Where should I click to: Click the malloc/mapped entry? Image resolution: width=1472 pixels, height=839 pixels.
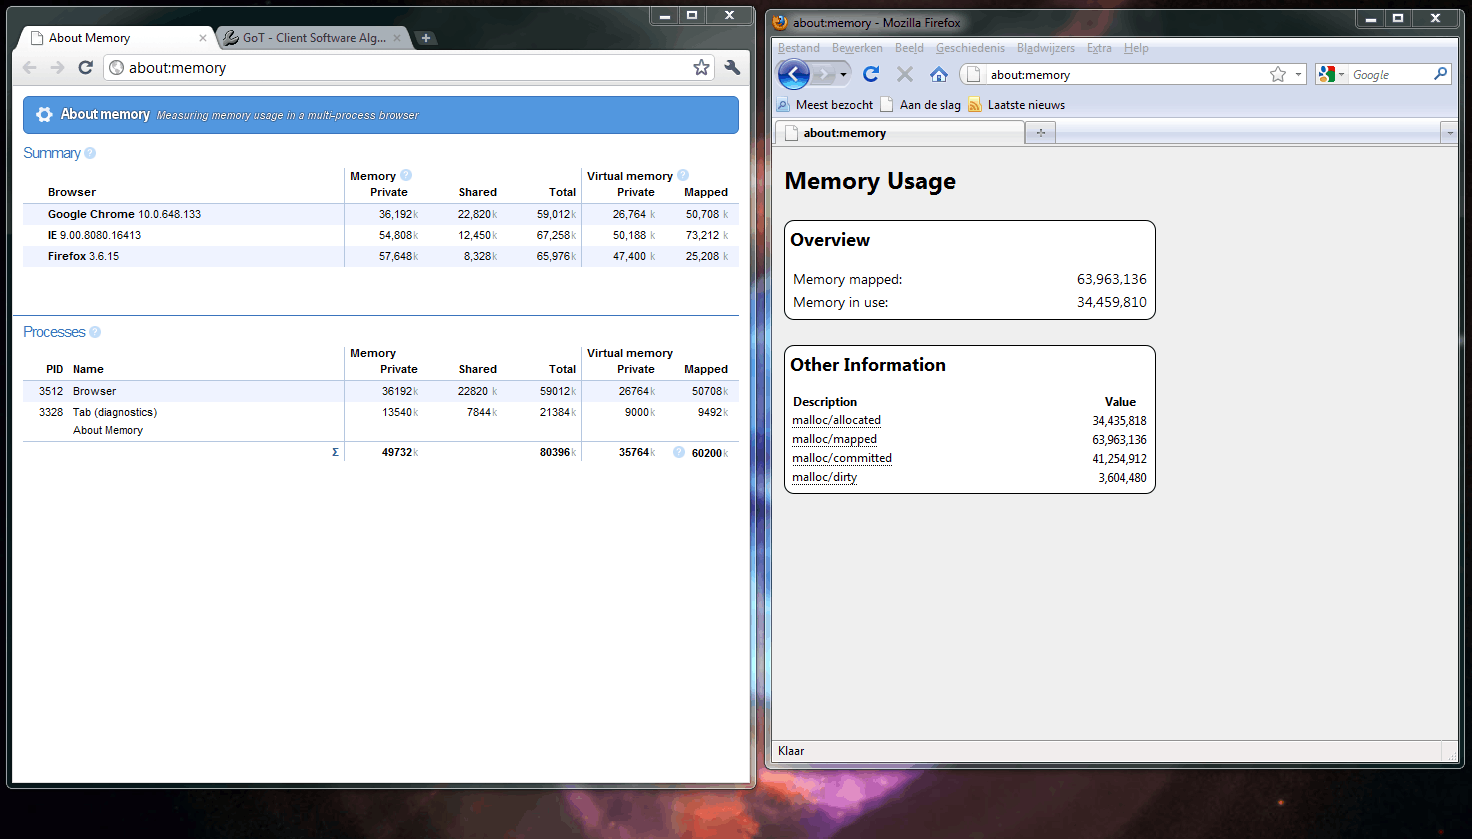point(834,440)
